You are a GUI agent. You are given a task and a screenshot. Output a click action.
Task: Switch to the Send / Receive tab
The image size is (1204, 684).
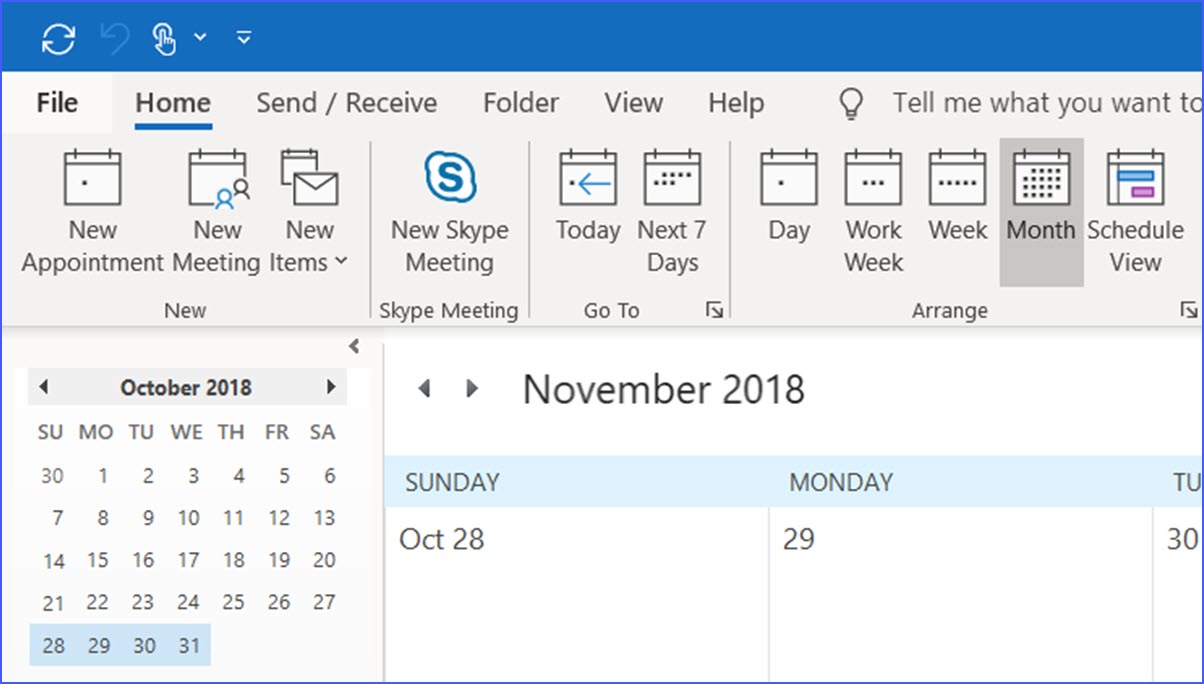346,103
